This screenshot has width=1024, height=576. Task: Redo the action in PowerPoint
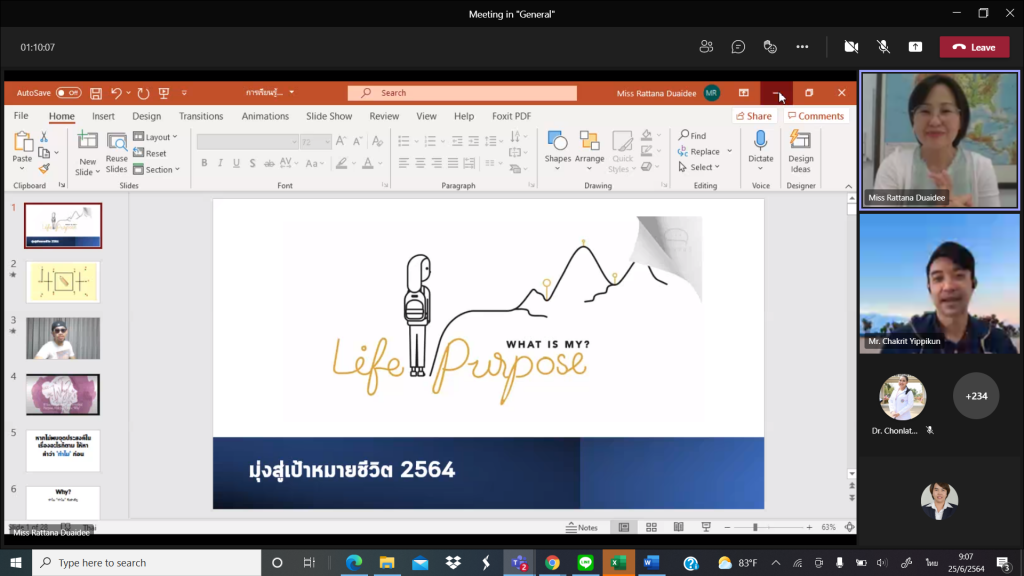click(143, 93)
